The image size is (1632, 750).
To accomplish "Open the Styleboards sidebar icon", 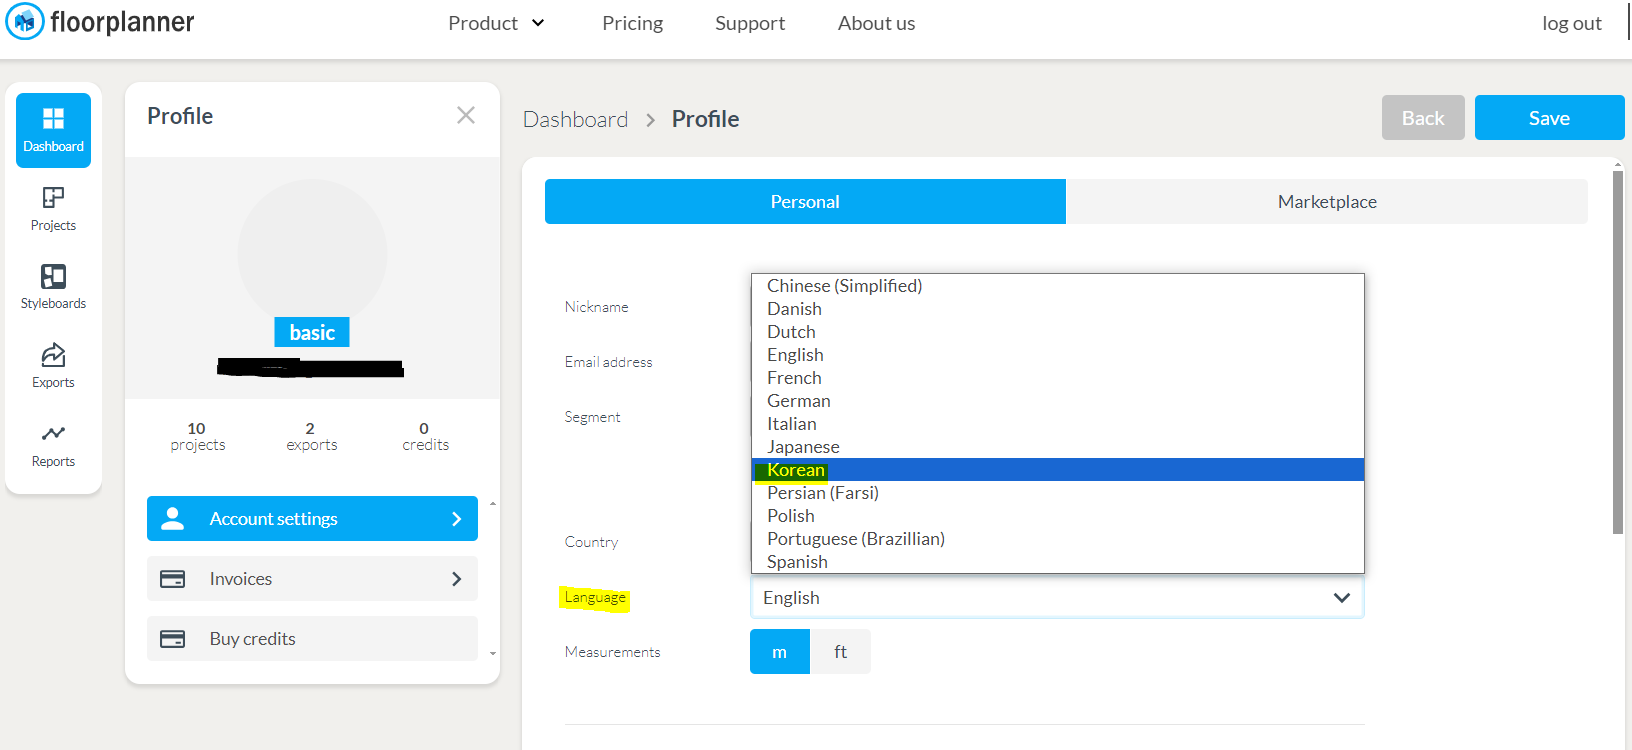I will [53, 287].
